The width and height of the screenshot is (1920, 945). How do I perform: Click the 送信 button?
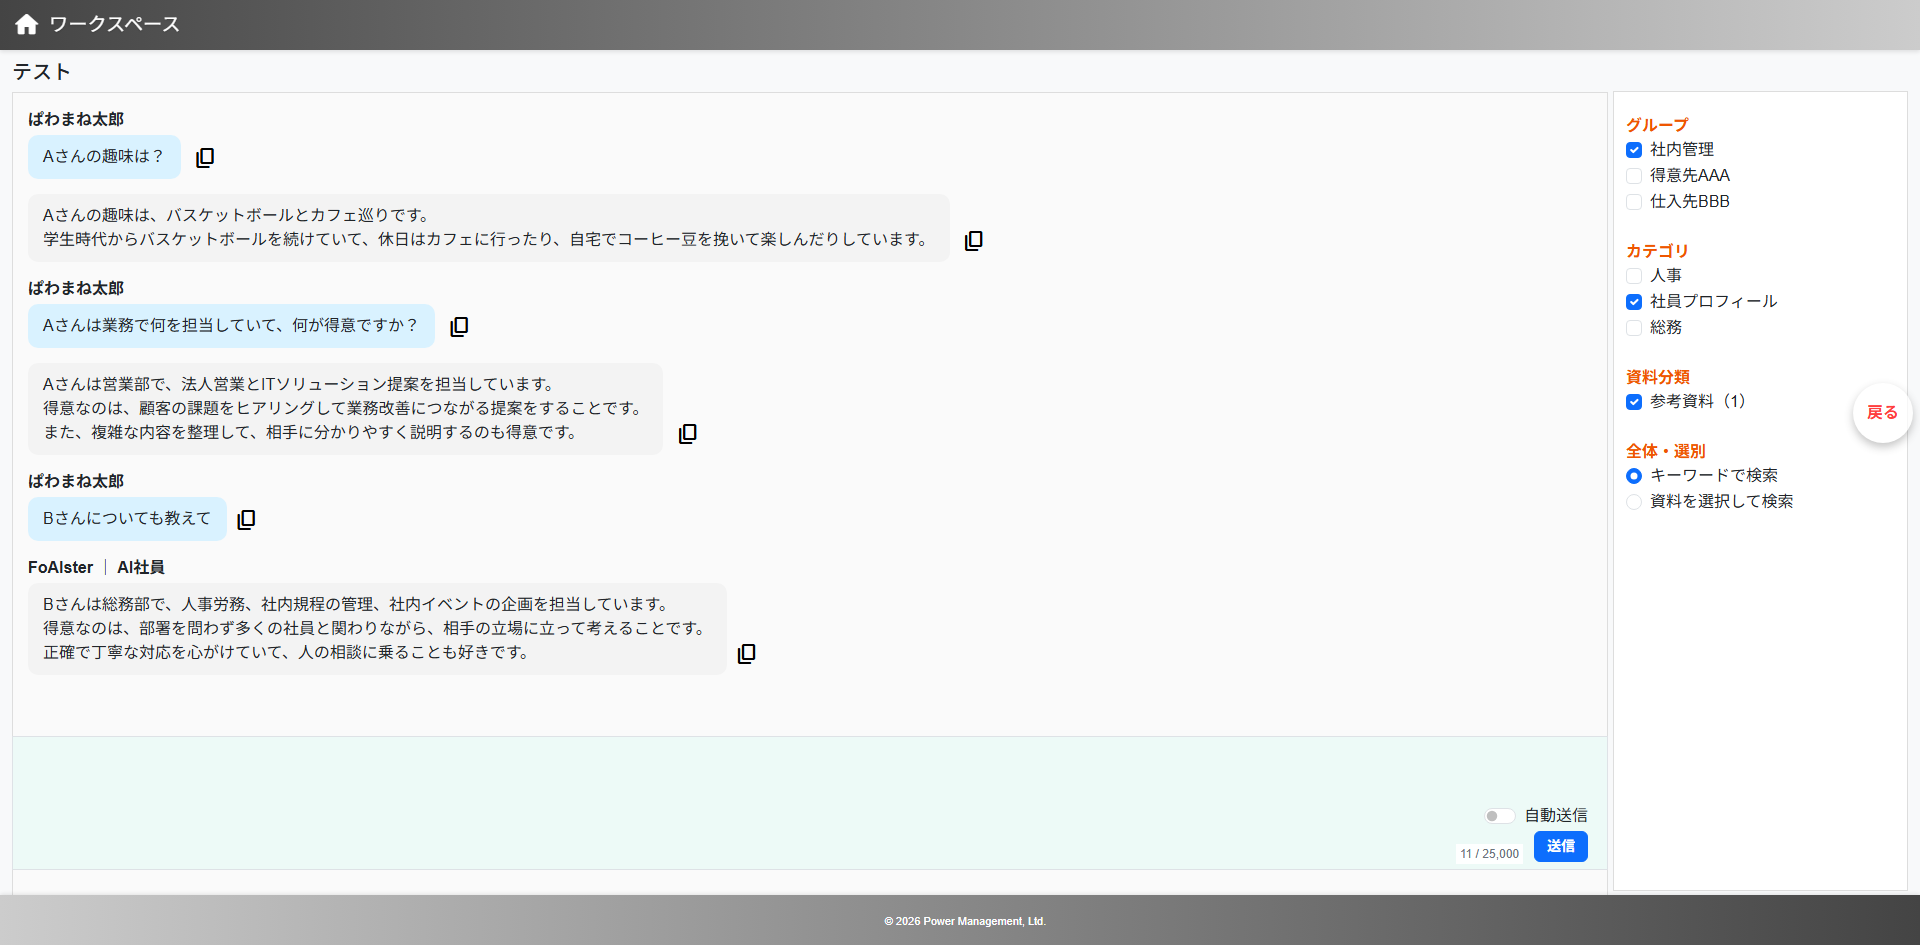pyautogui.click(x=1560, y=846)
